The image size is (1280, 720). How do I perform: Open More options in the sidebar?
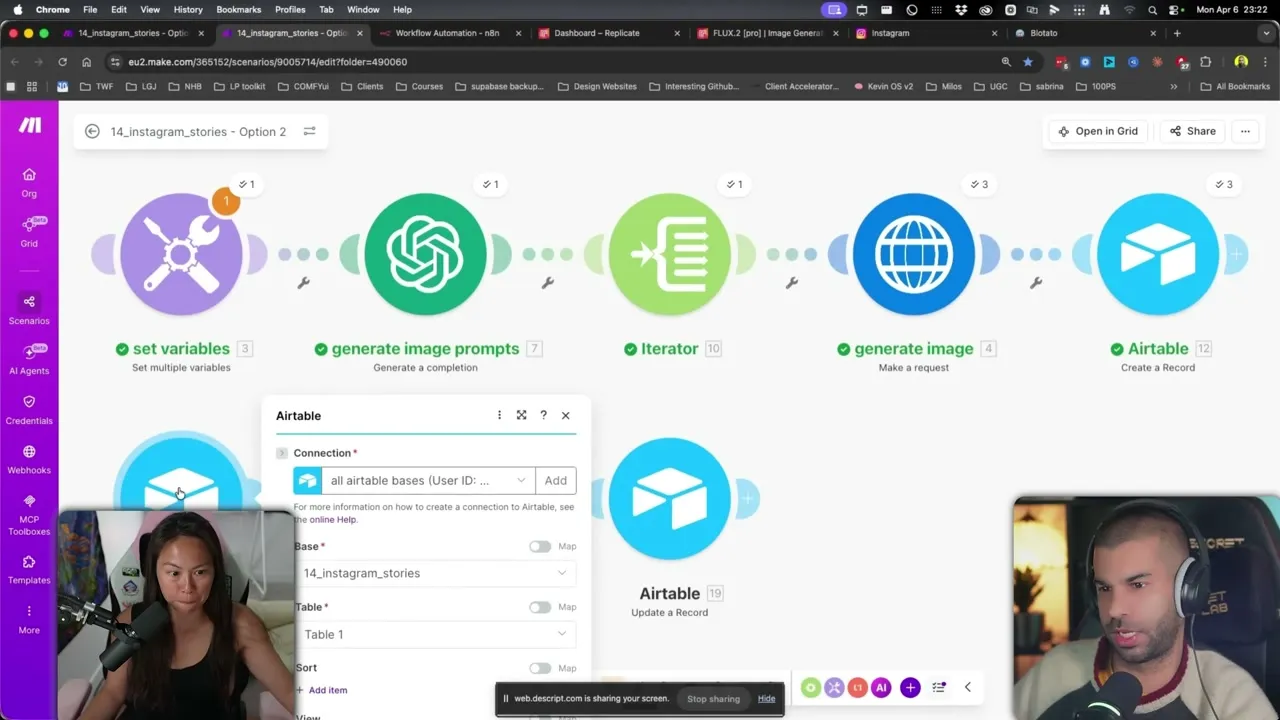[x=29, y=619]
